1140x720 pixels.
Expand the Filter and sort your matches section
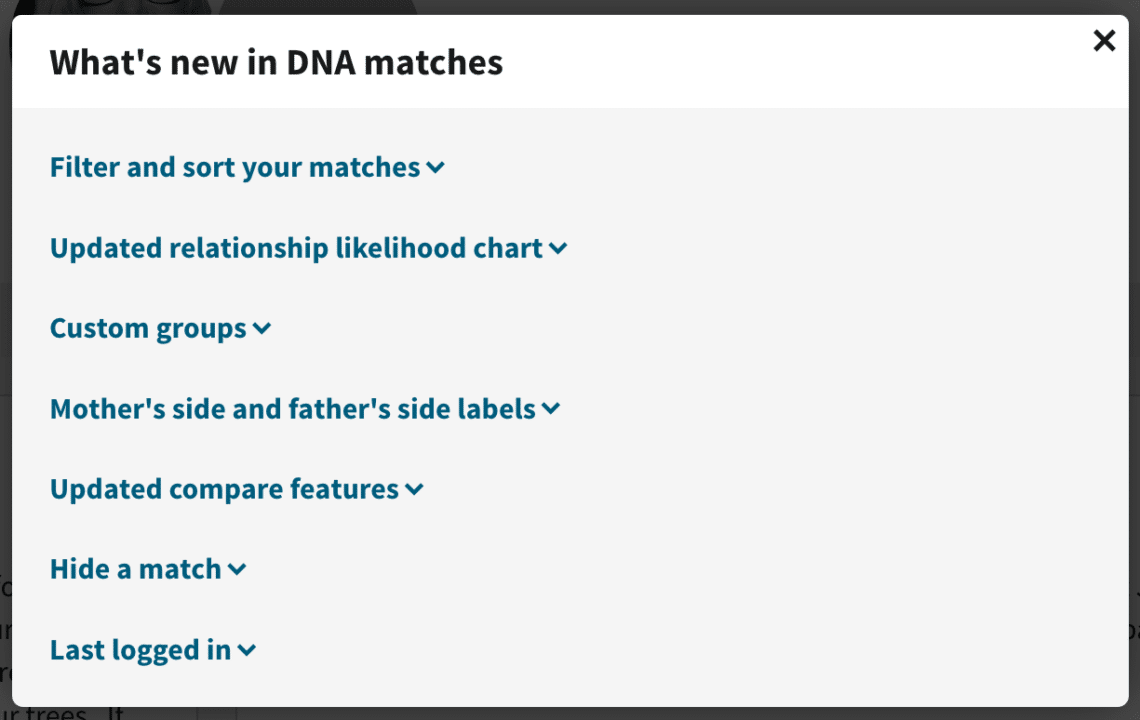pyautogui.click(x=235, y=167)
